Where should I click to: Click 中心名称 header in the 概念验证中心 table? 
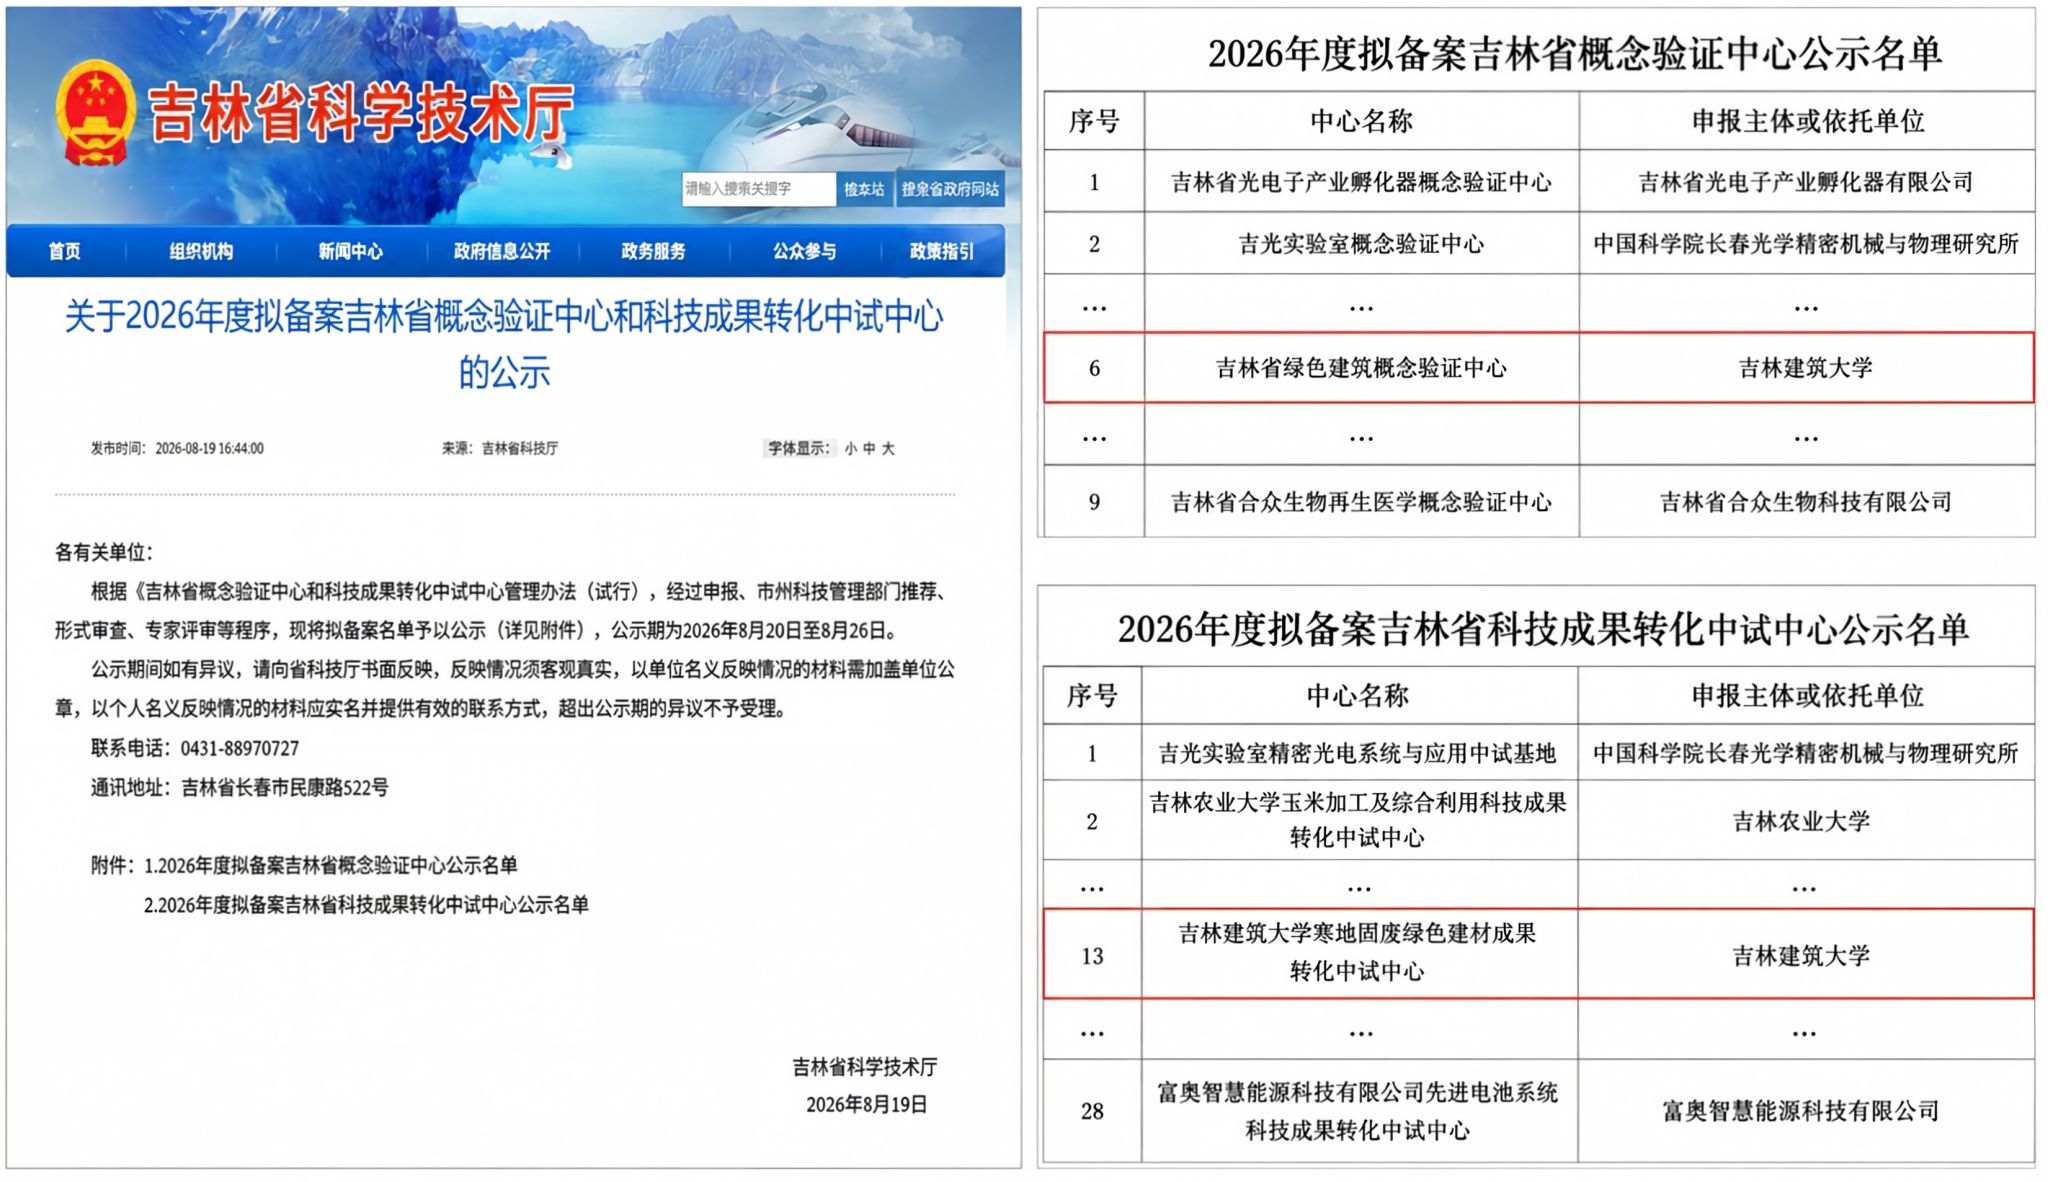click(x=1361, y=122)
